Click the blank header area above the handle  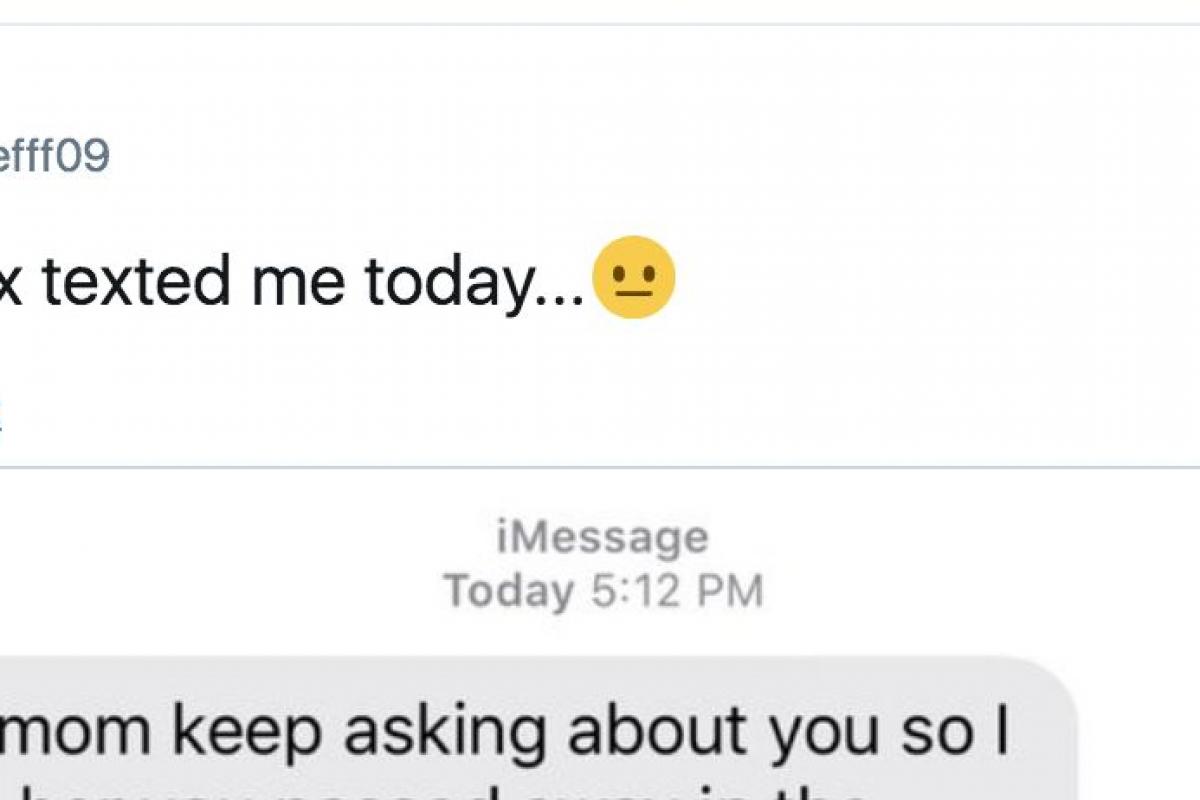pos(600,80)
